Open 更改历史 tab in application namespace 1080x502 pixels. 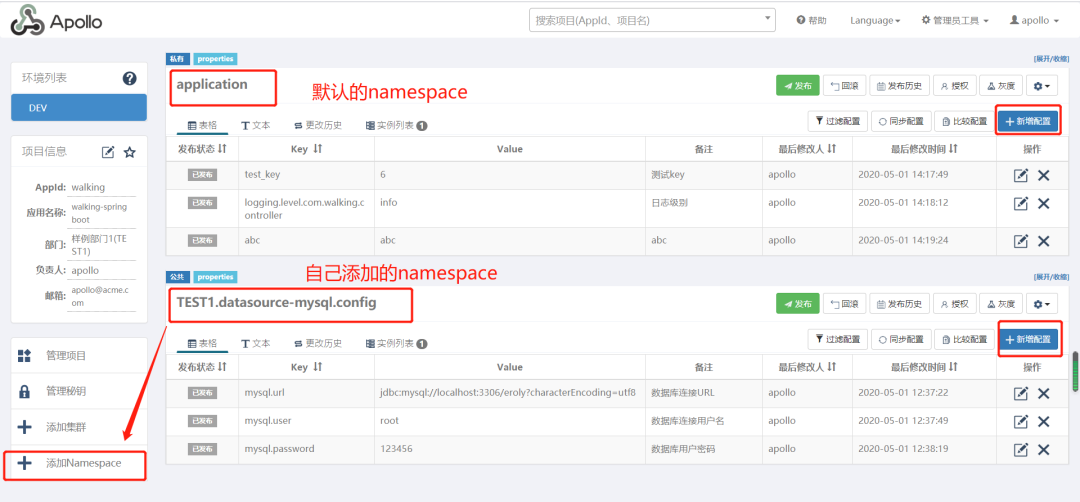point(317,125)
